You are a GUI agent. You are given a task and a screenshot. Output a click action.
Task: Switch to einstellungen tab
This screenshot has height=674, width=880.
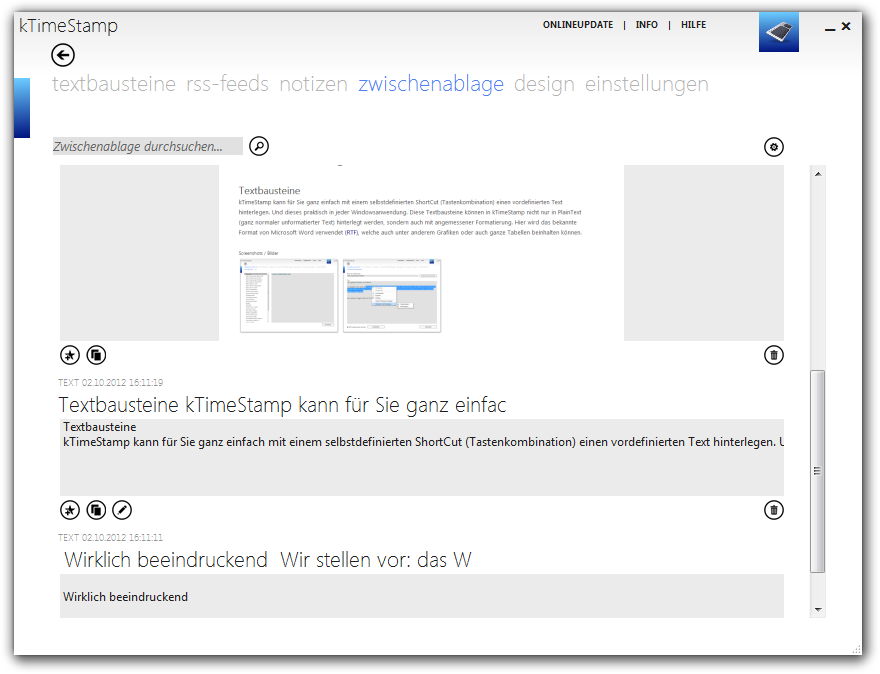pyautogui.click(x=647, y=84)
